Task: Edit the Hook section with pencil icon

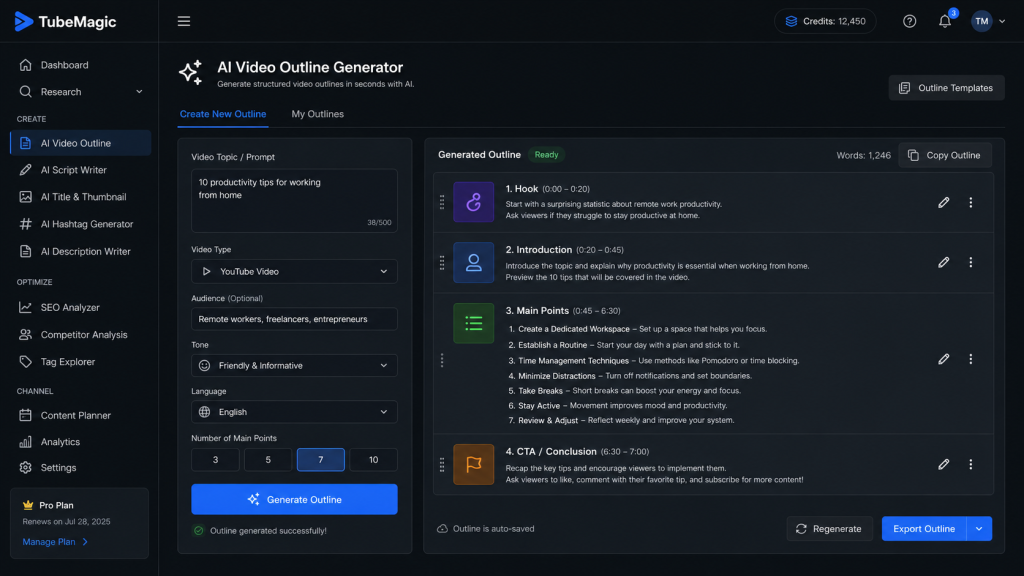Action: click(x=944, y=202)
